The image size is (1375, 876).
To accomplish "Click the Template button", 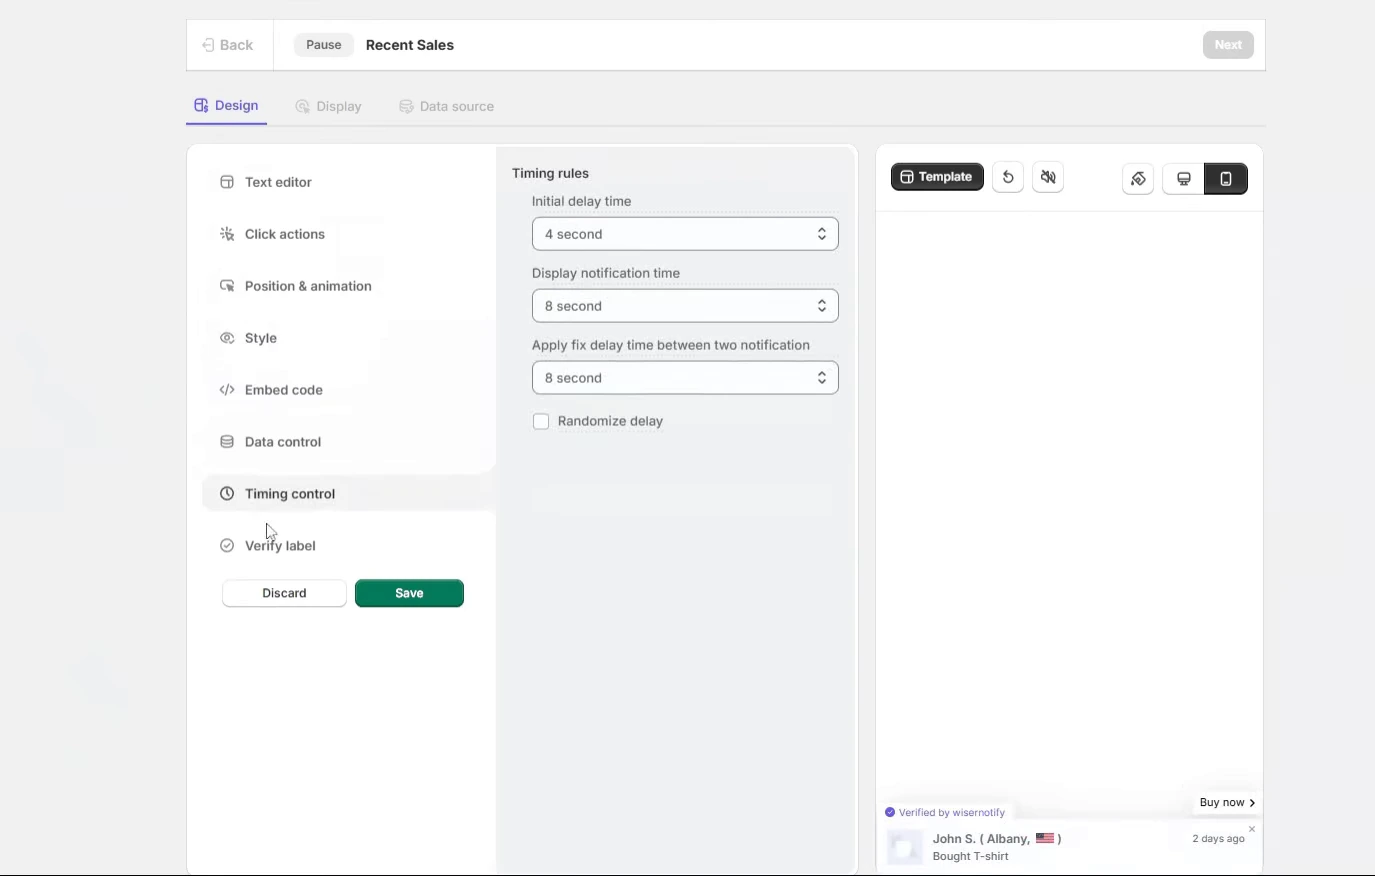I will click(x=937, y=177).
